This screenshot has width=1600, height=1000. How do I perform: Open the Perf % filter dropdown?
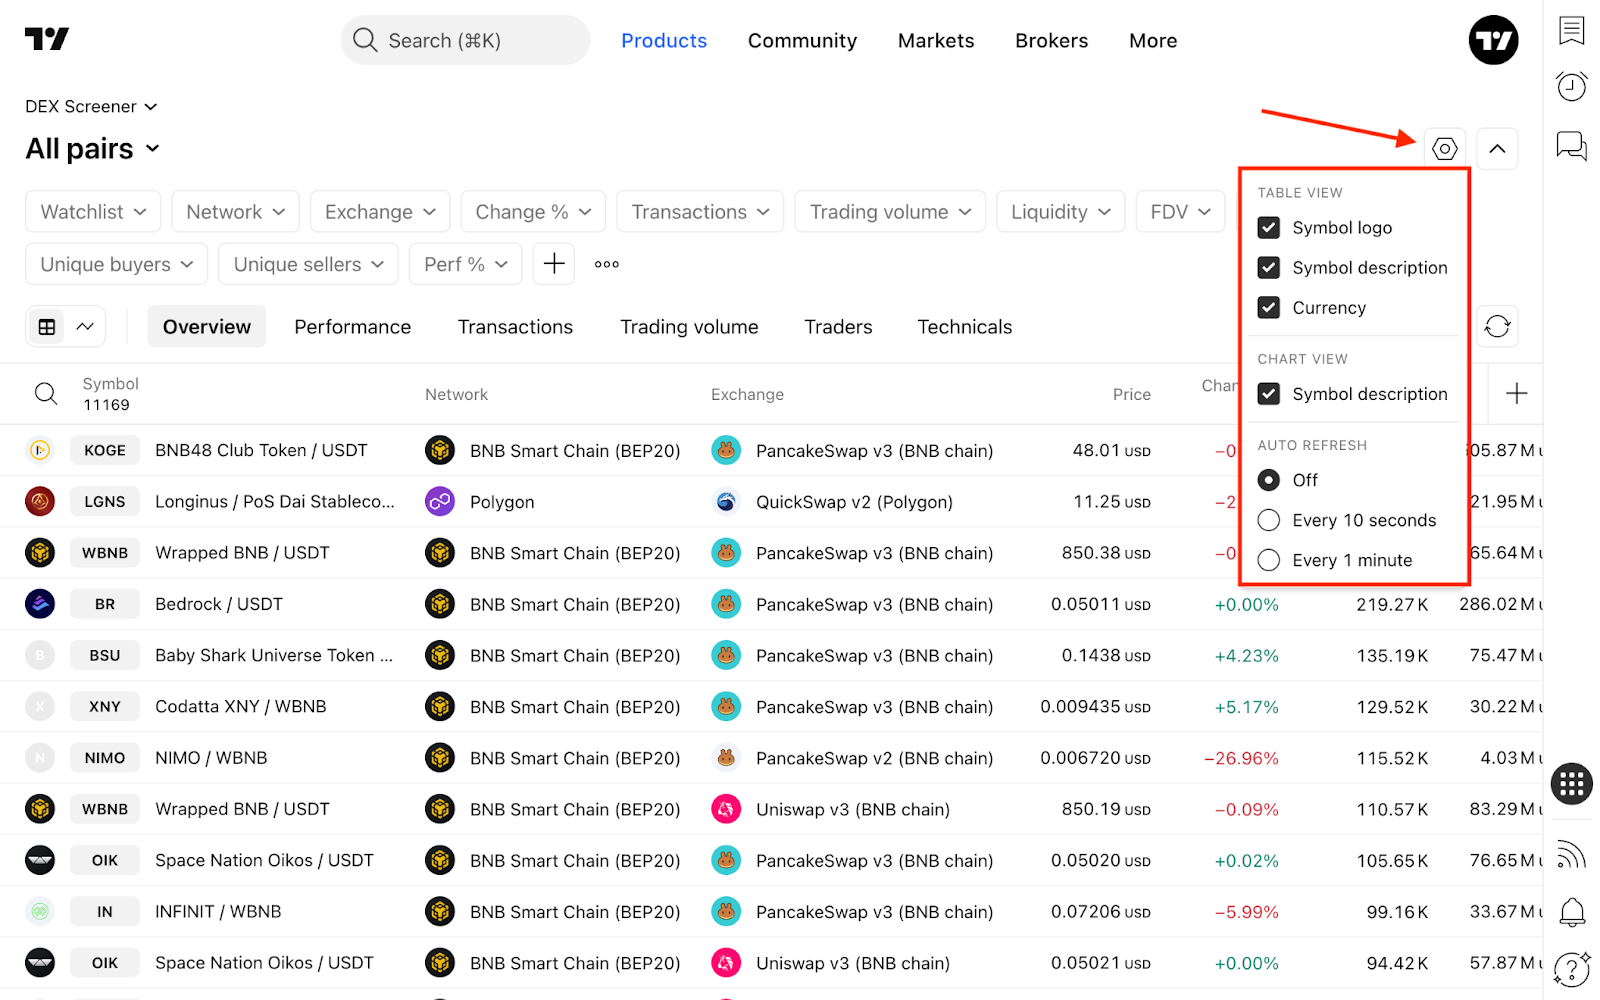point(465,264)
